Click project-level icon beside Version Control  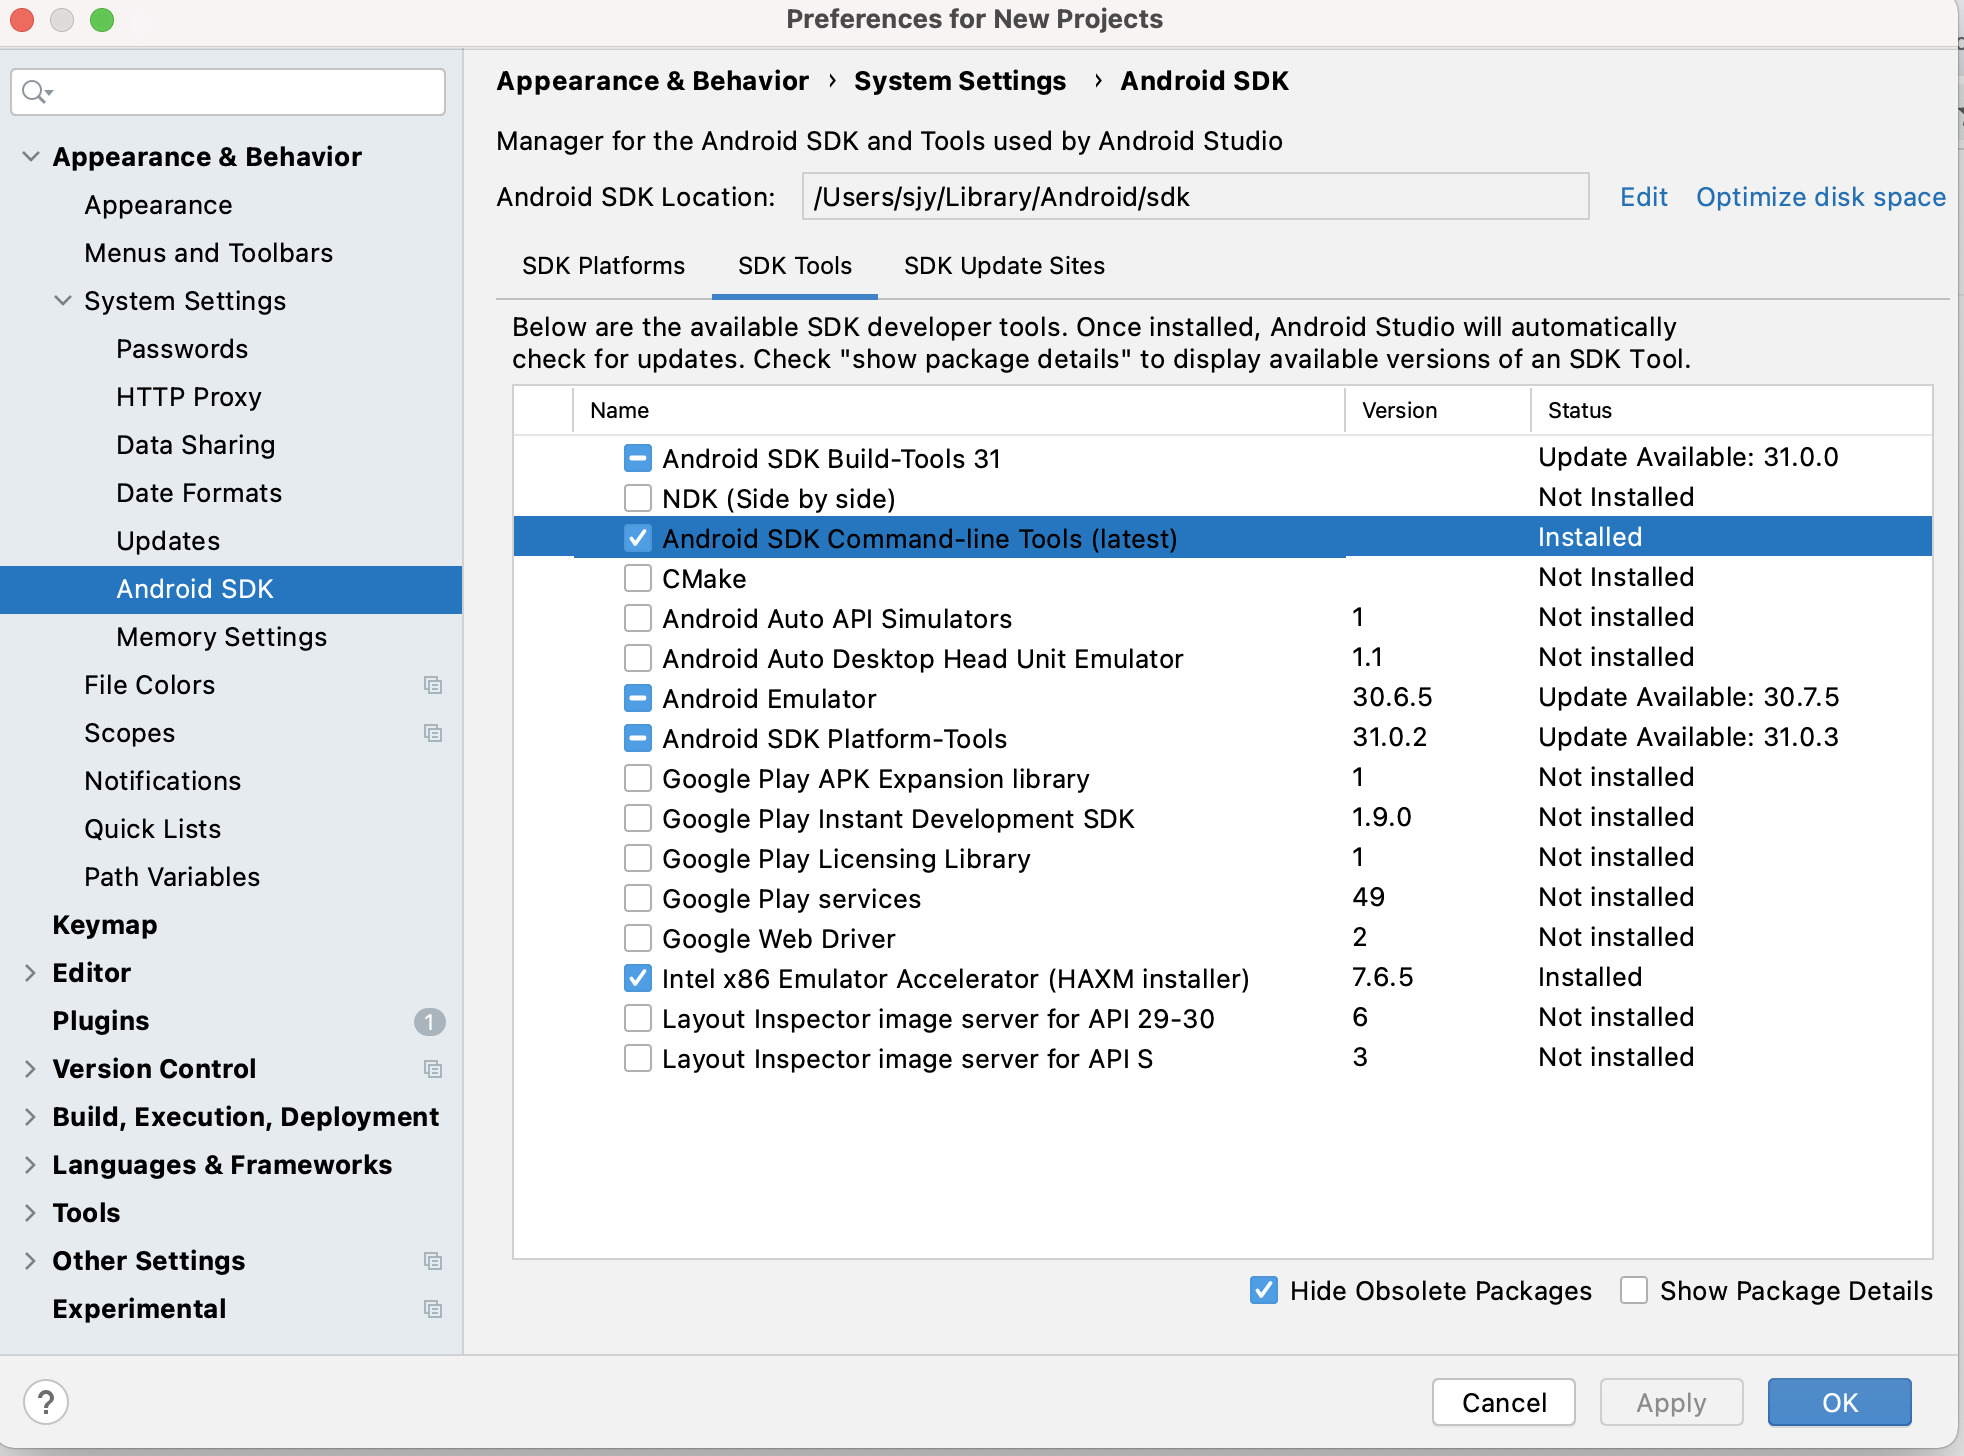coord(433,1069)
